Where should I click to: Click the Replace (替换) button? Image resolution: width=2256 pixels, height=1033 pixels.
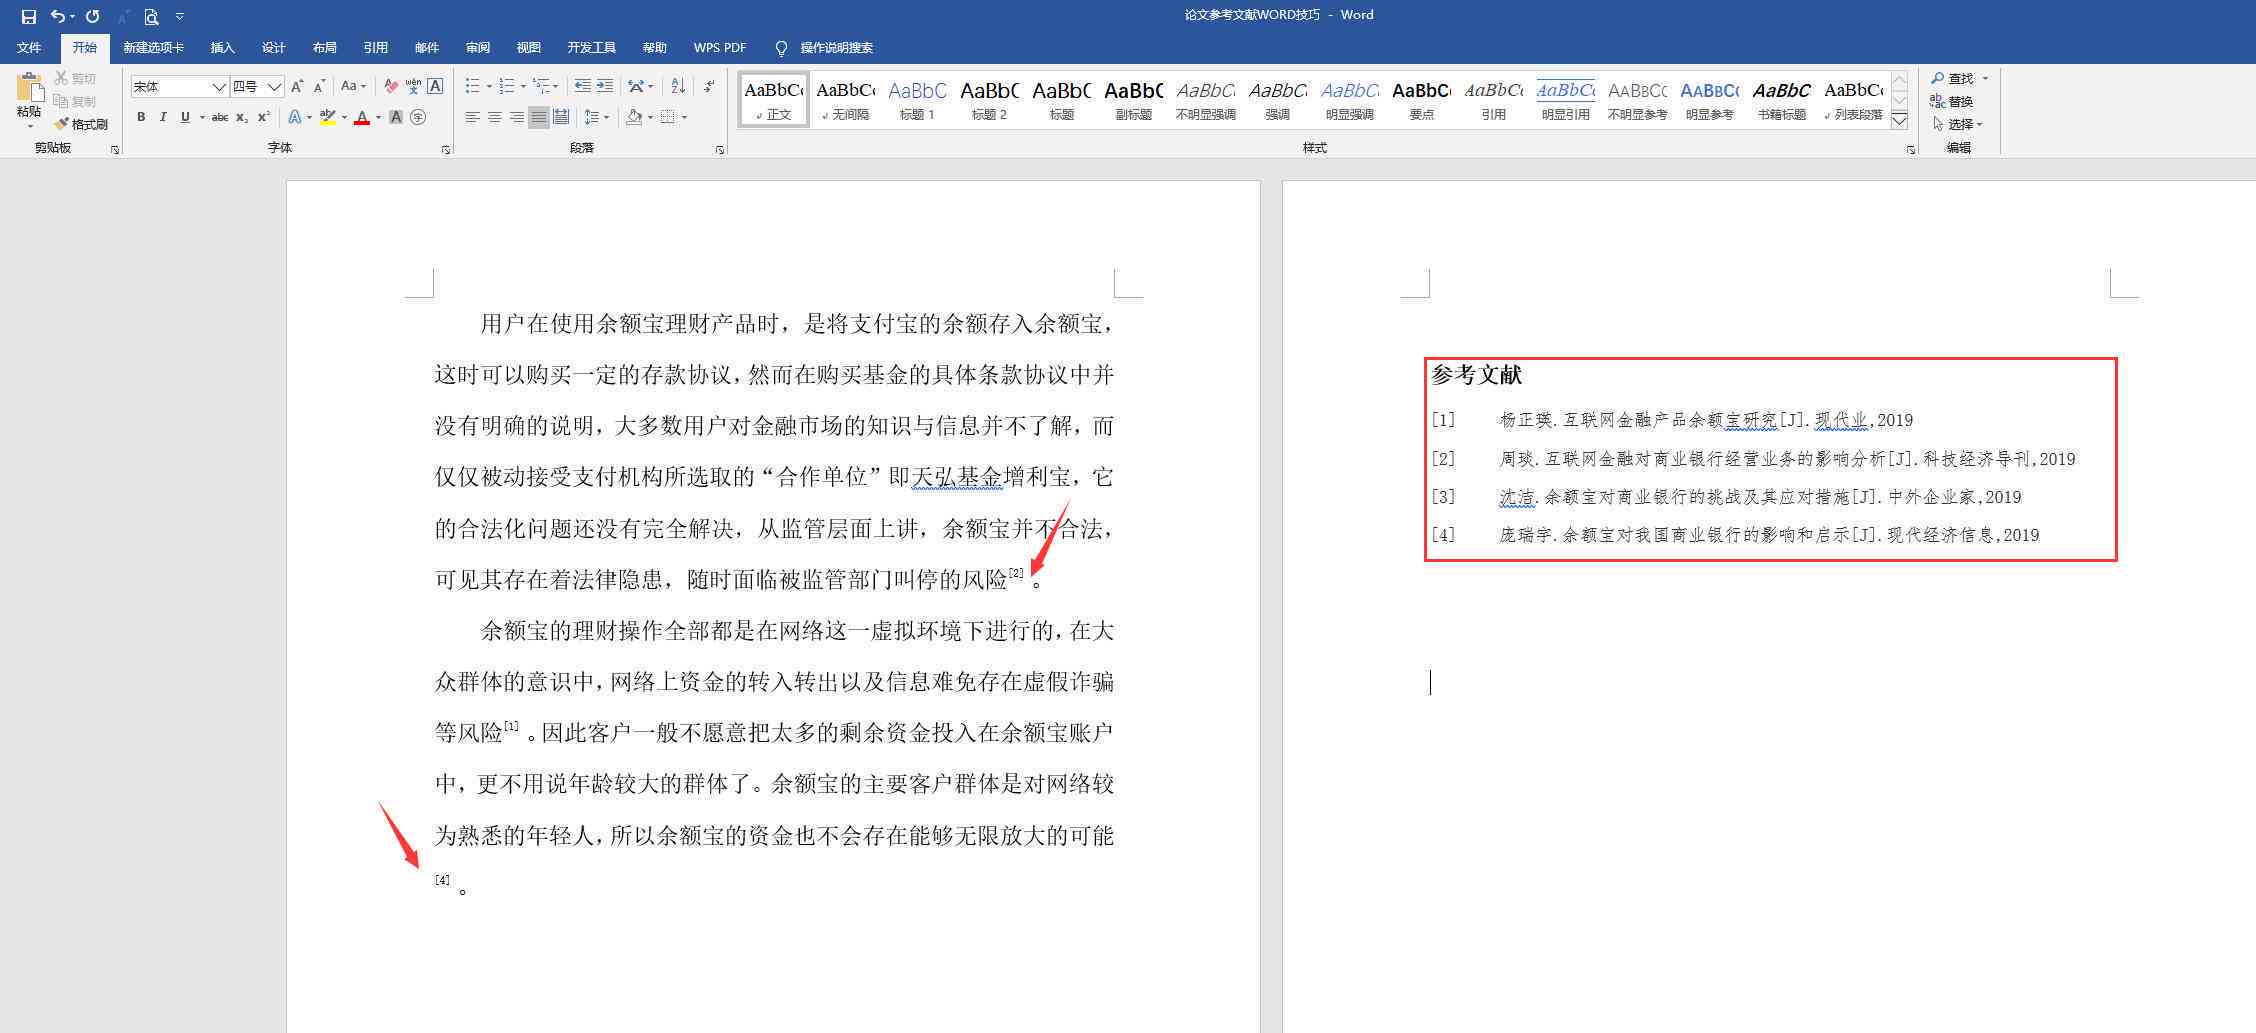point(1951,101)
